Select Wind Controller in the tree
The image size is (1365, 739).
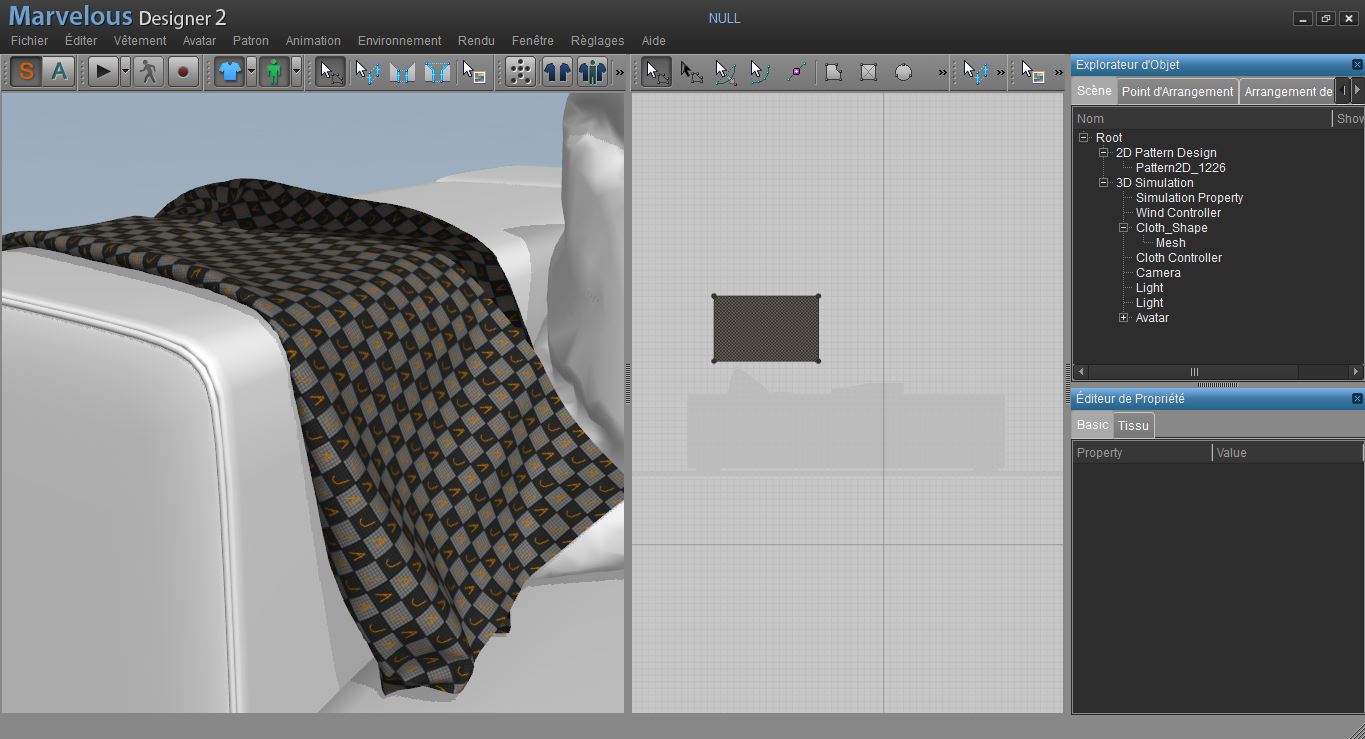pyautogui.click(x=1178, y=213)
